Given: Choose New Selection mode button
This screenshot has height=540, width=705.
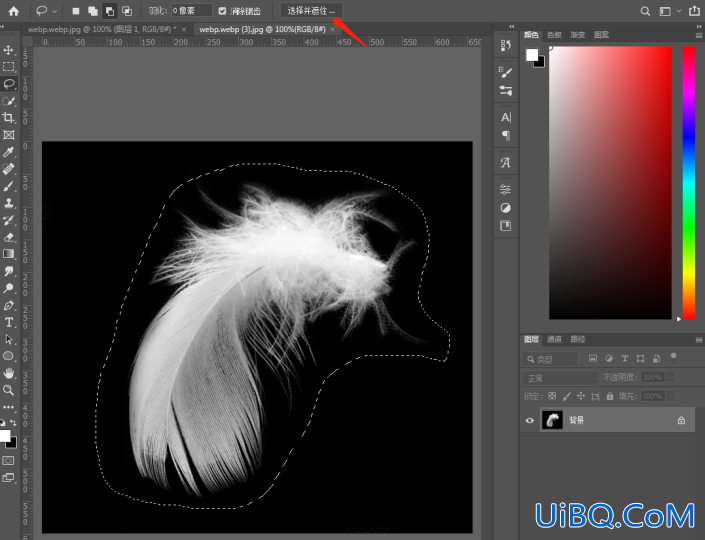Looking at the screenshot, I should (76, 11).
